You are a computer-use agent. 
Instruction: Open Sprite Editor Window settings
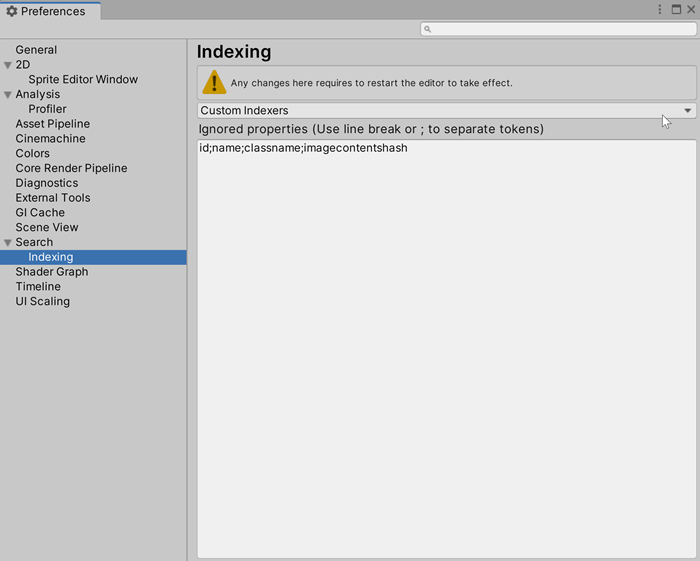(x=83, y=79)
